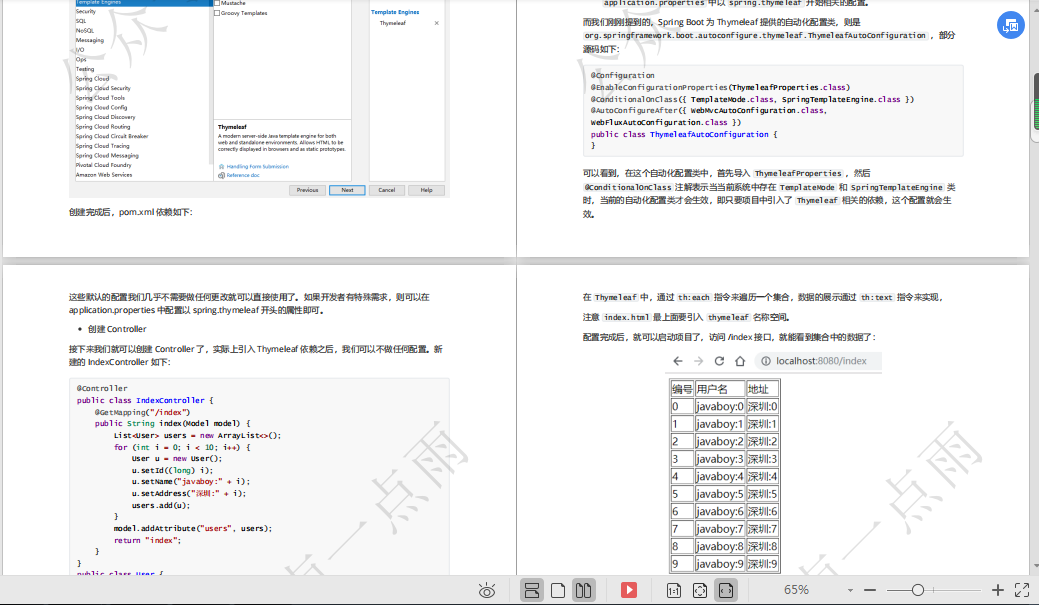
Task: Toggle eye protection mode icon
Action: click(x=487, y=590)
